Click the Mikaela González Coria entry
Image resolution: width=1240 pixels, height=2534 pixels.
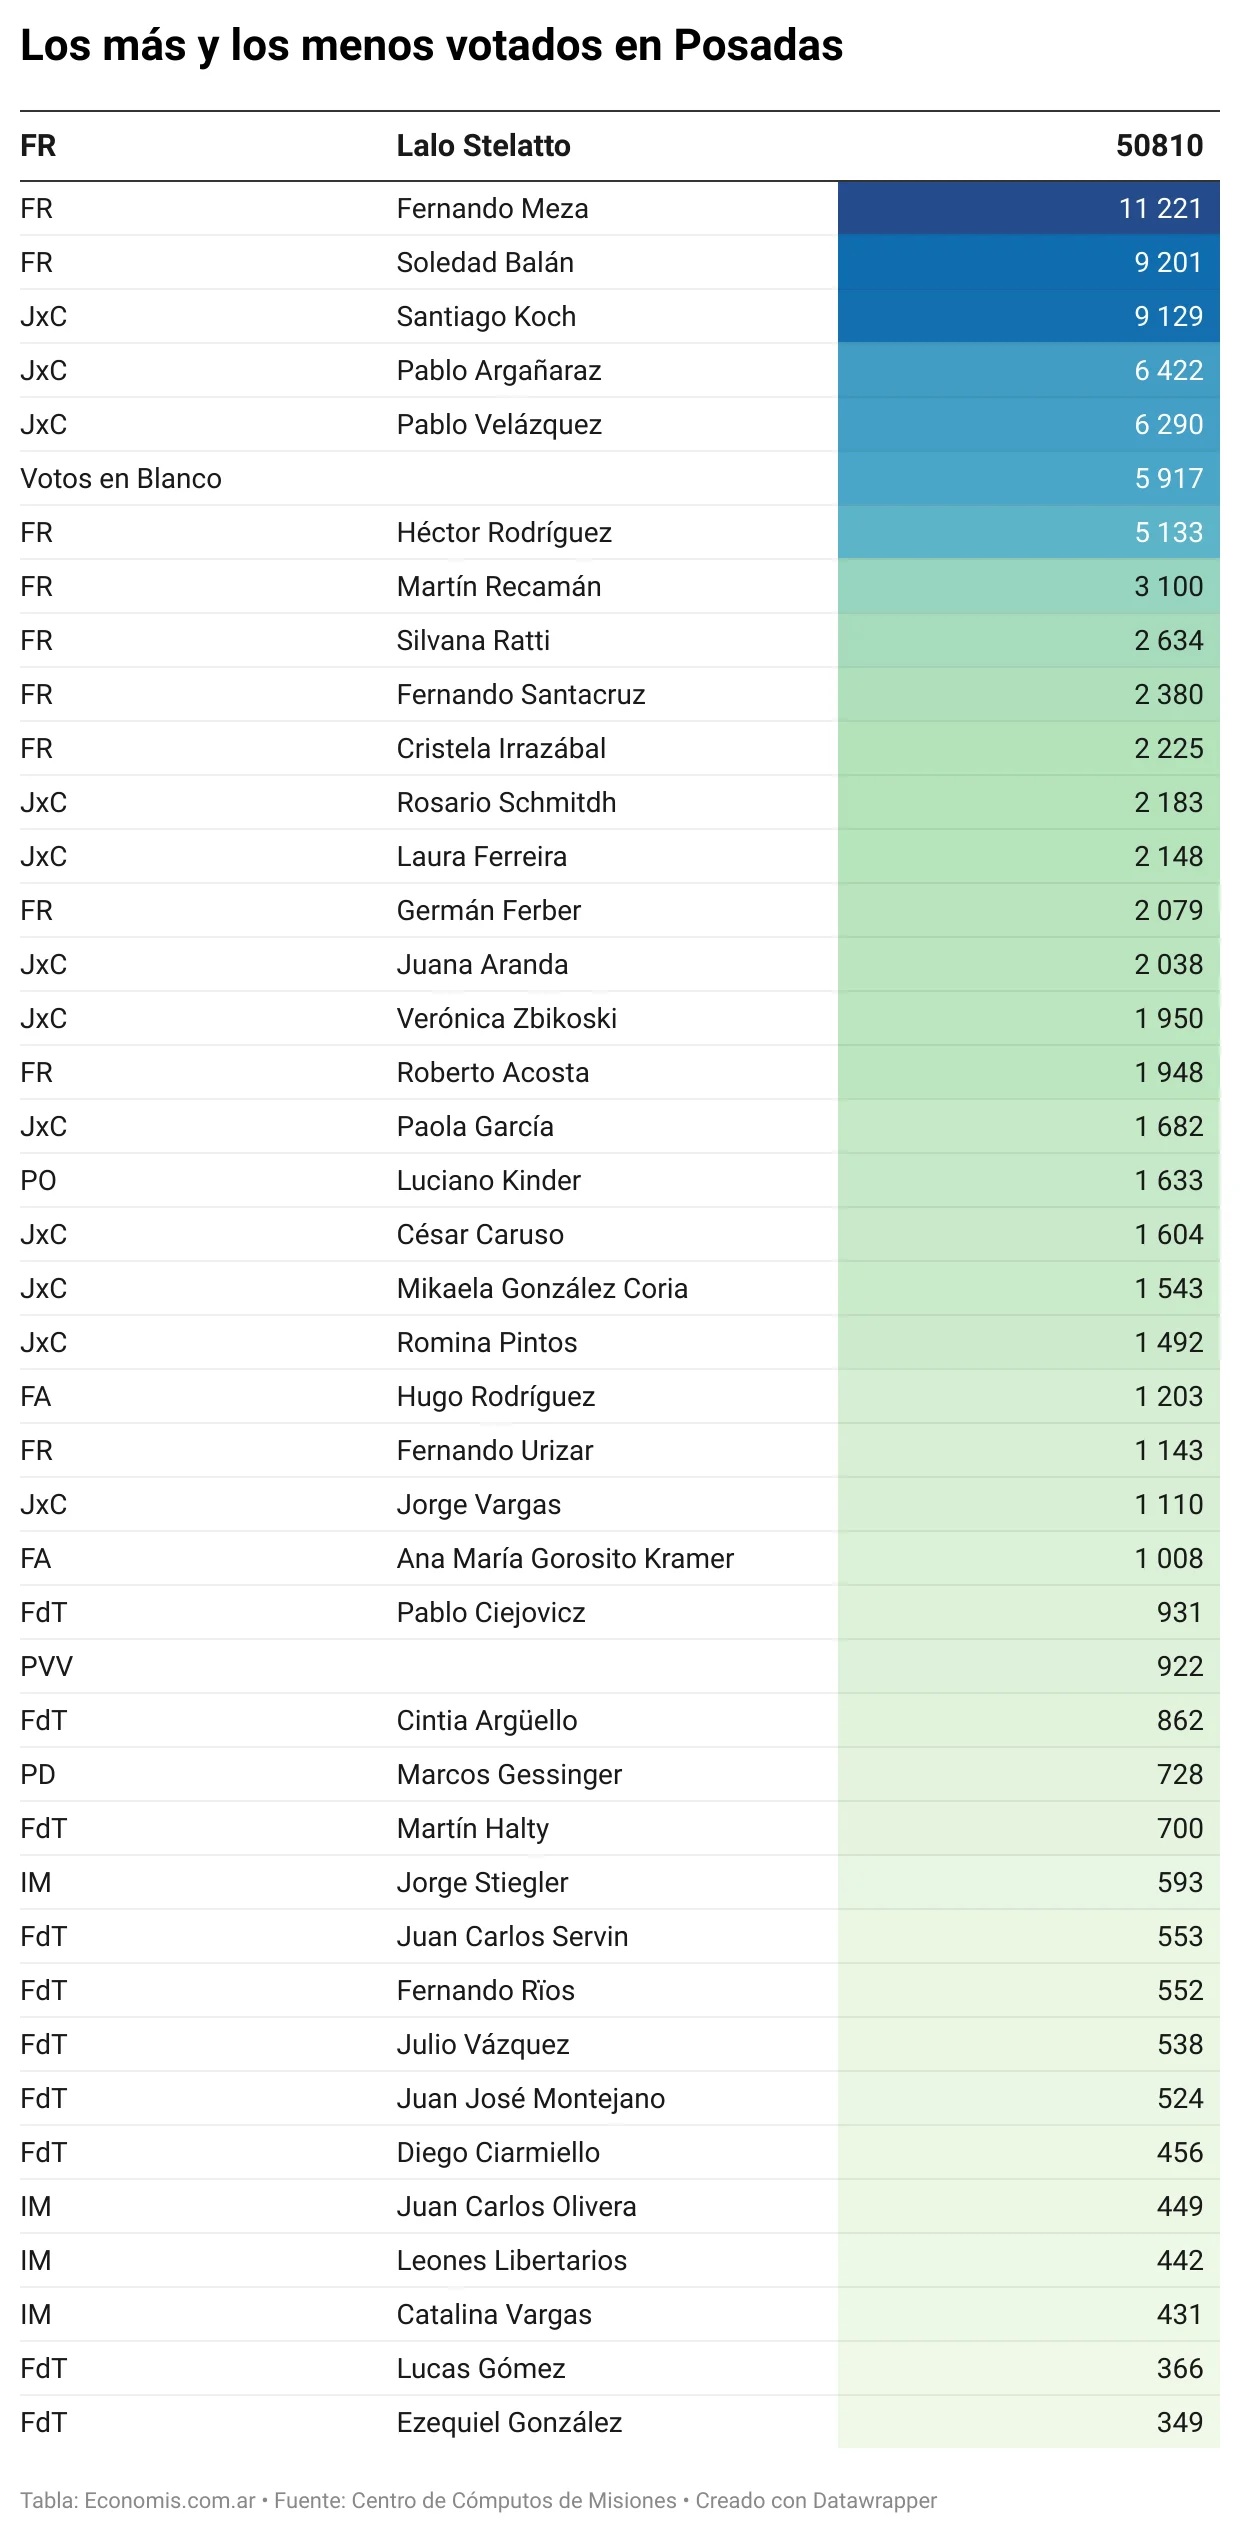(542, 1288)
